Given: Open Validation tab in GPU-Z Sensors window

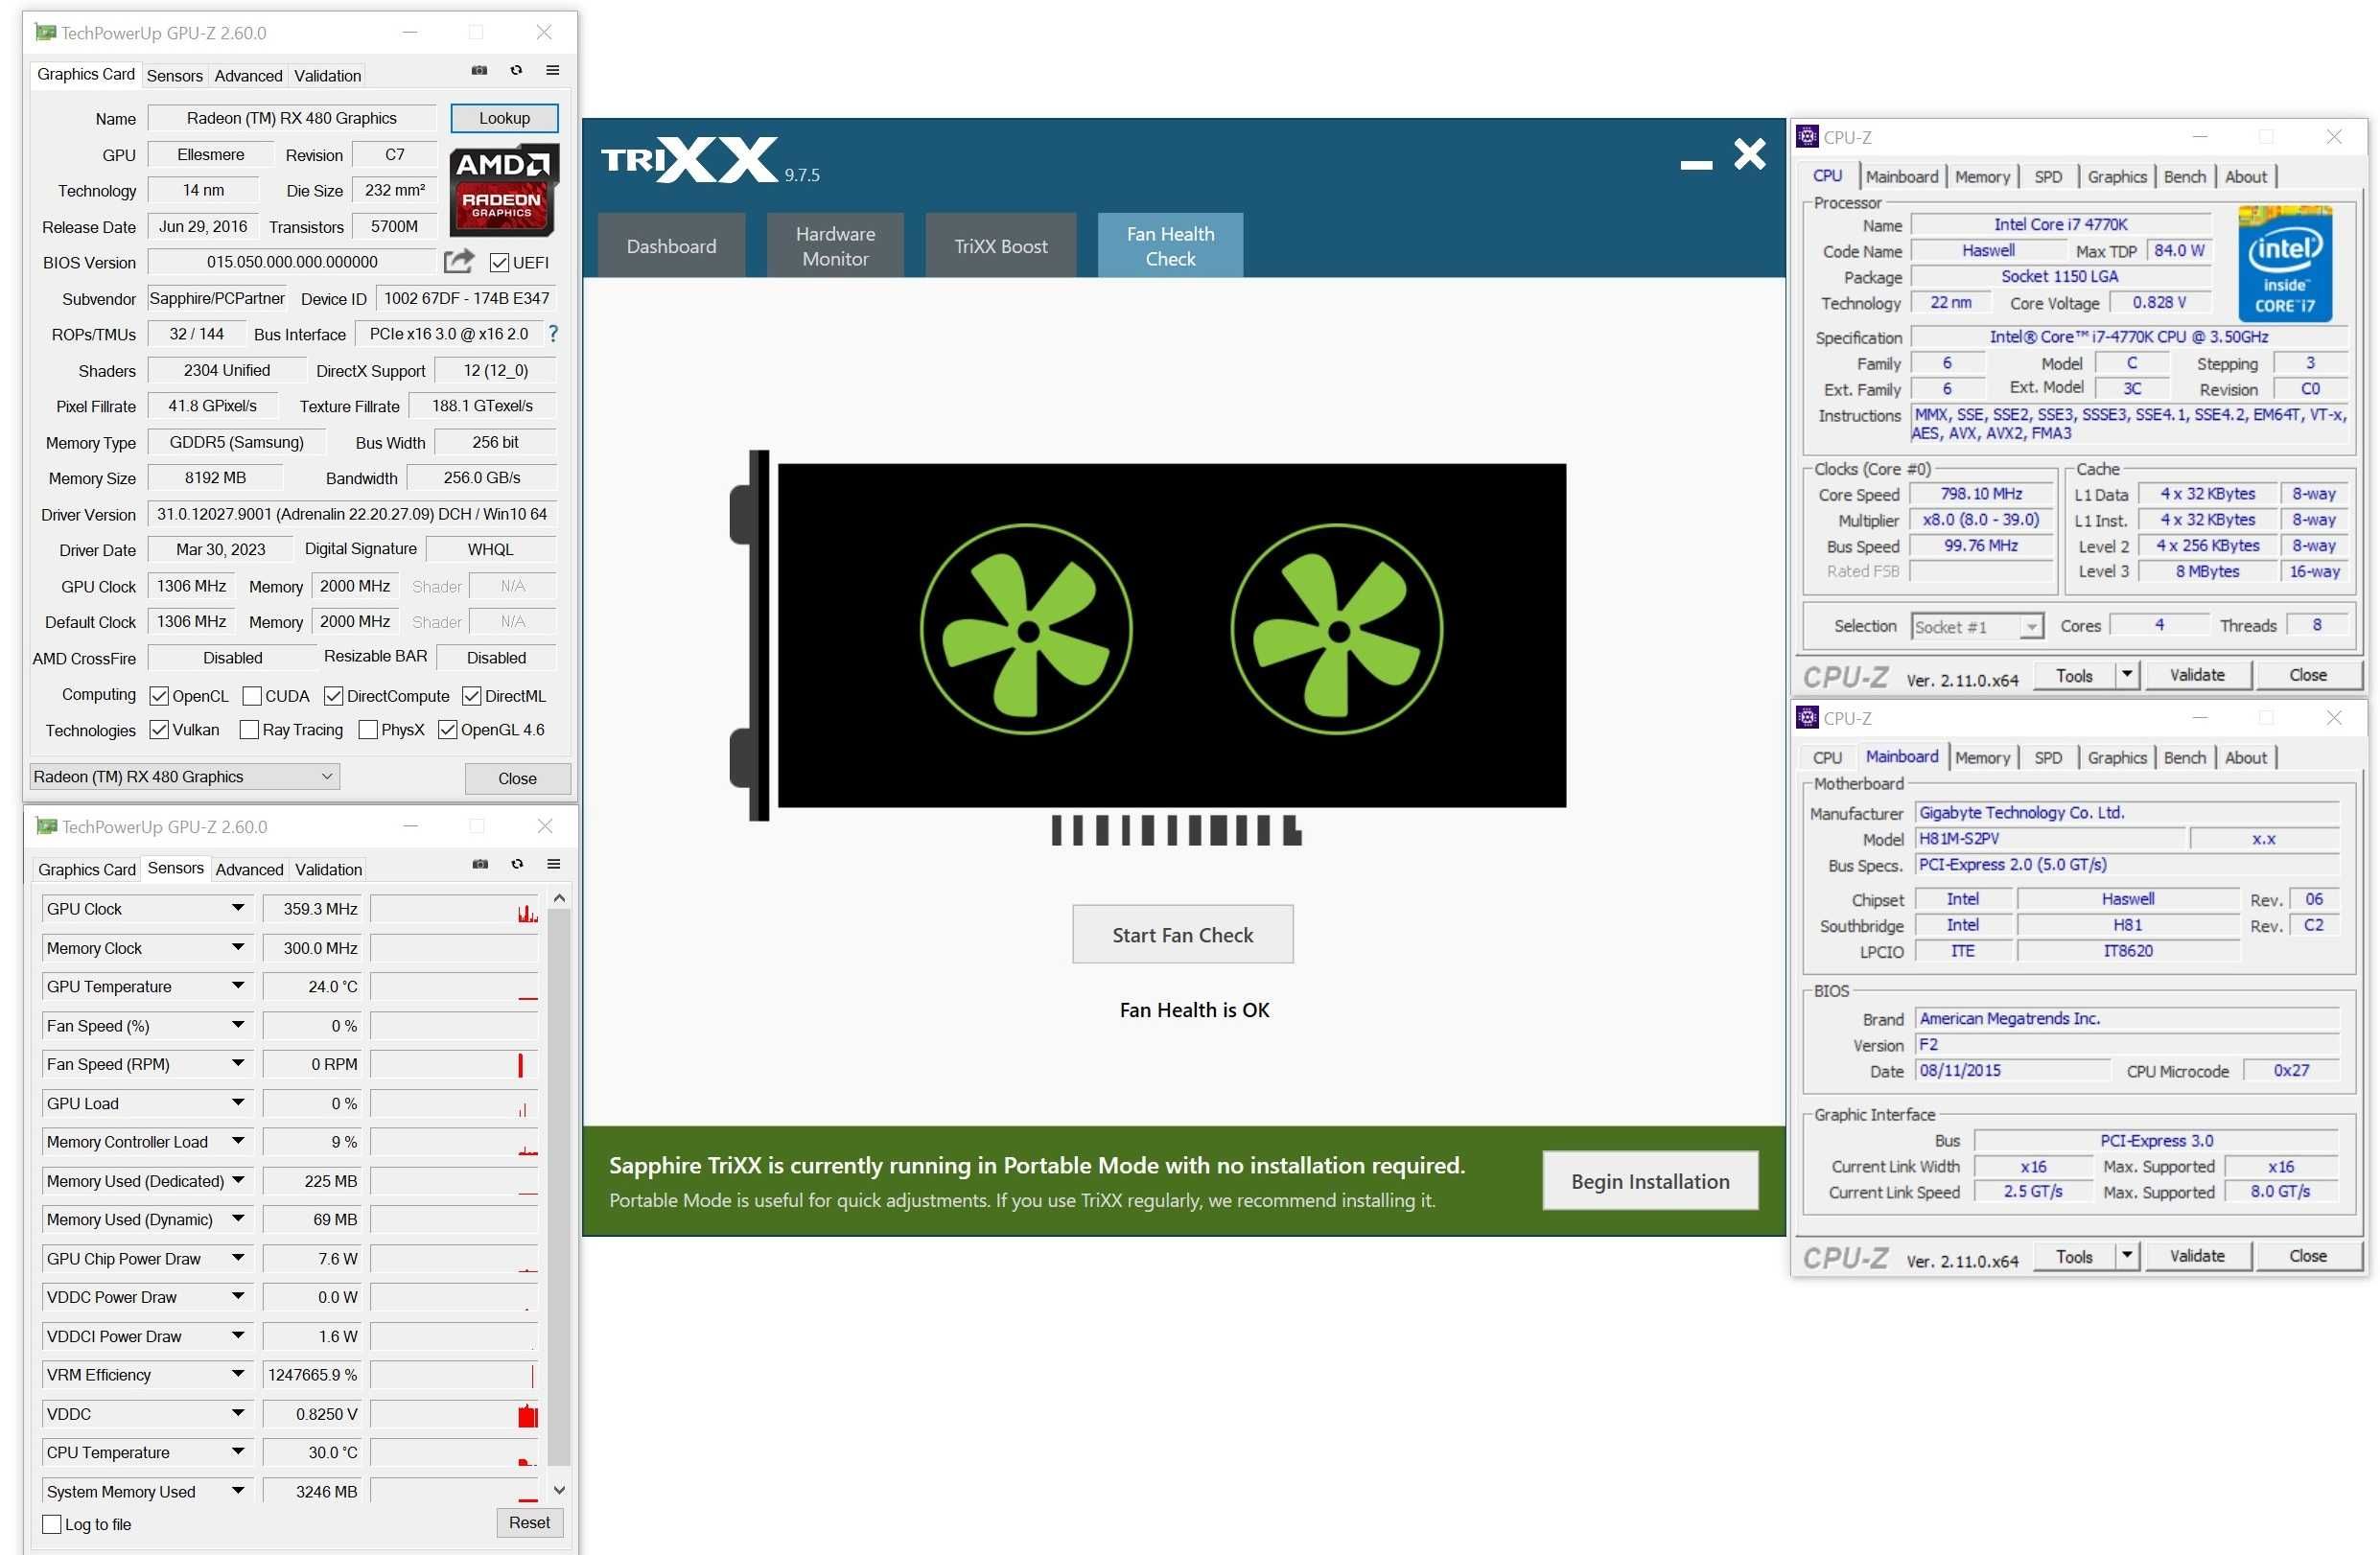Looking at the screenshot, I should (x=328, y=869).
